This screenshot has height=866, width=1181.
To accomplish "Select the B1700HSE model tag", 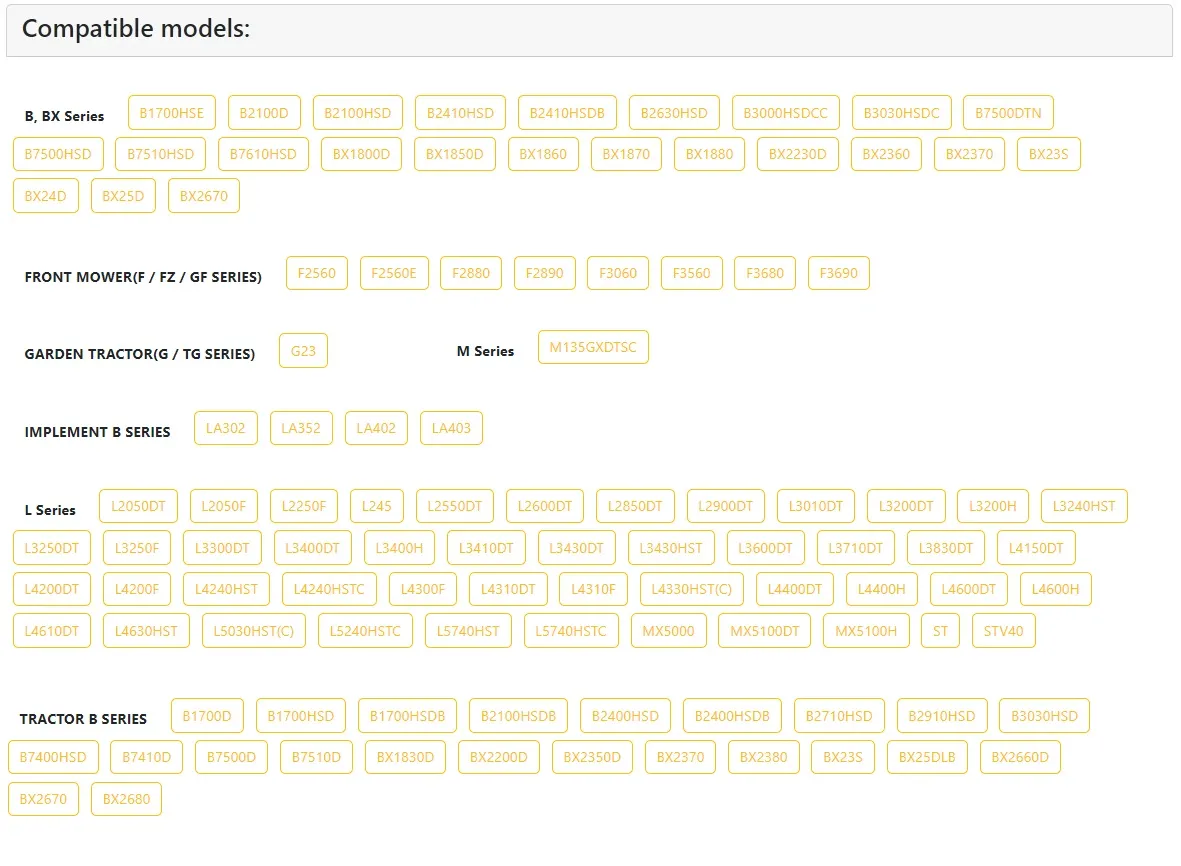I will click(x=172, y=113).
